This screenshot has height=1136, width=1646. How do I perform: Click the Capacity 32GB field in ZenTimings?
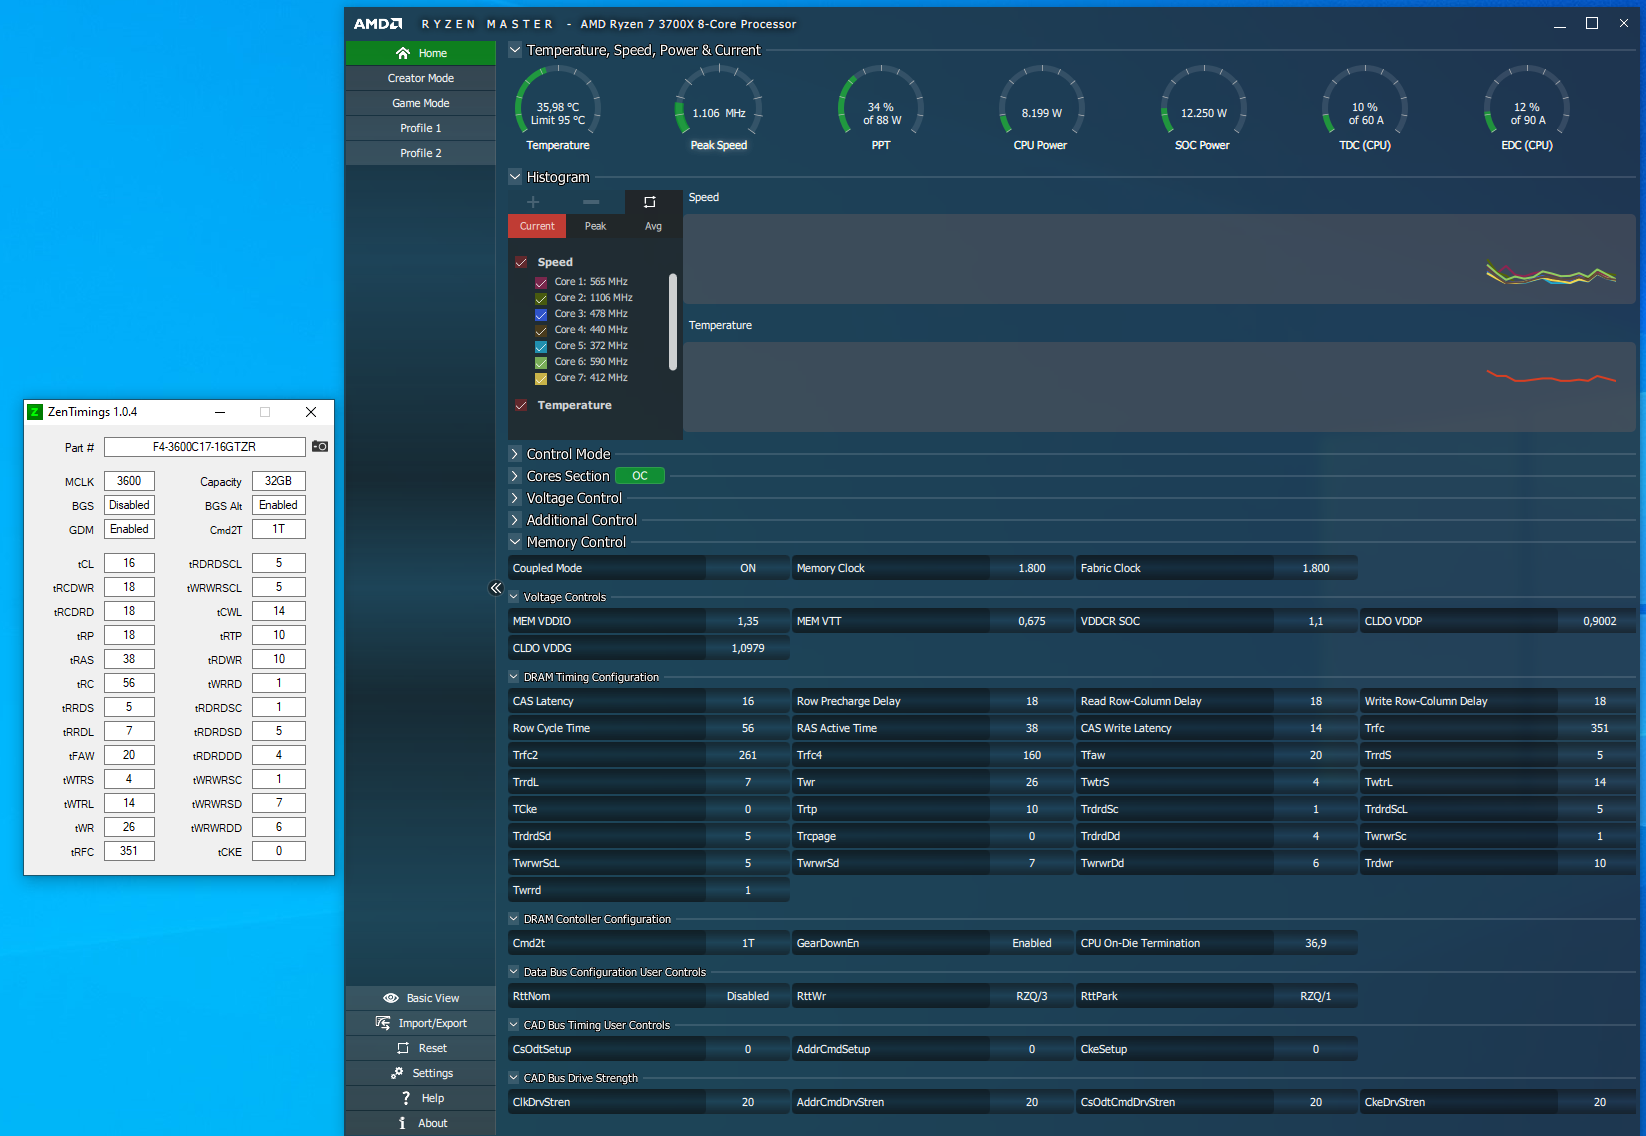279,481
